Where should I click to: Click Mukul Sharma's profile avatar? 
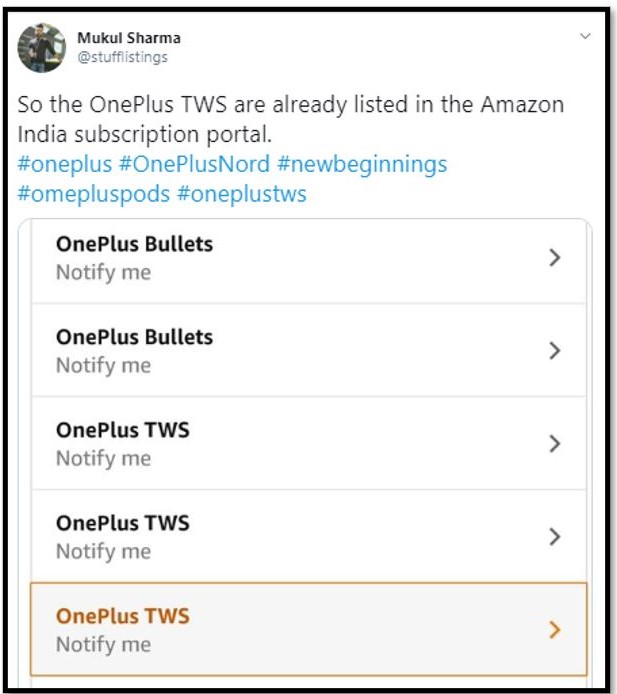pyautogui.click(x=42, y=47)
